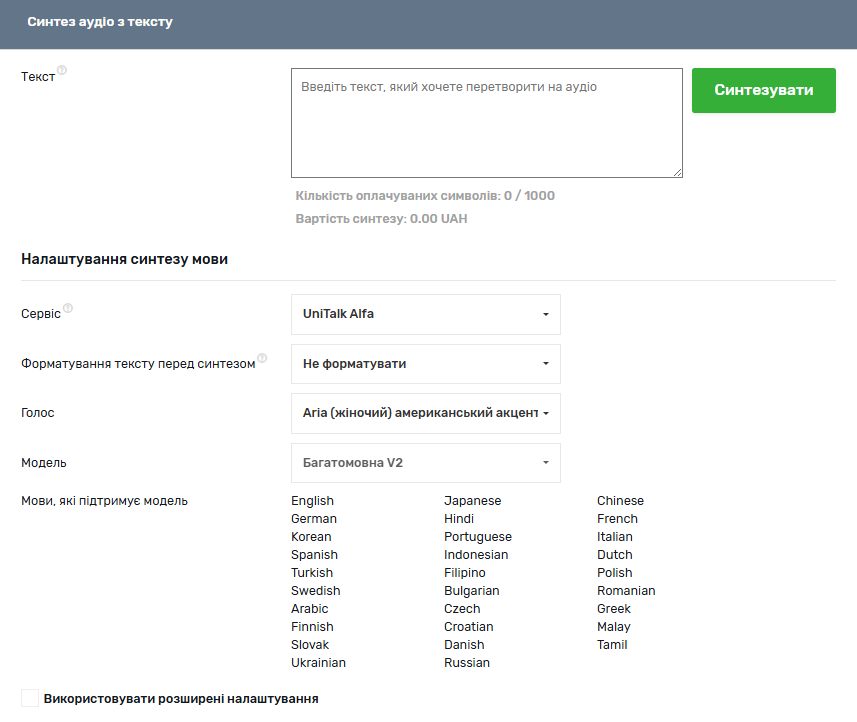Open the Сервіс dropdown showing UniTalk Alfa
857x722 pixels.
point(425,314)
